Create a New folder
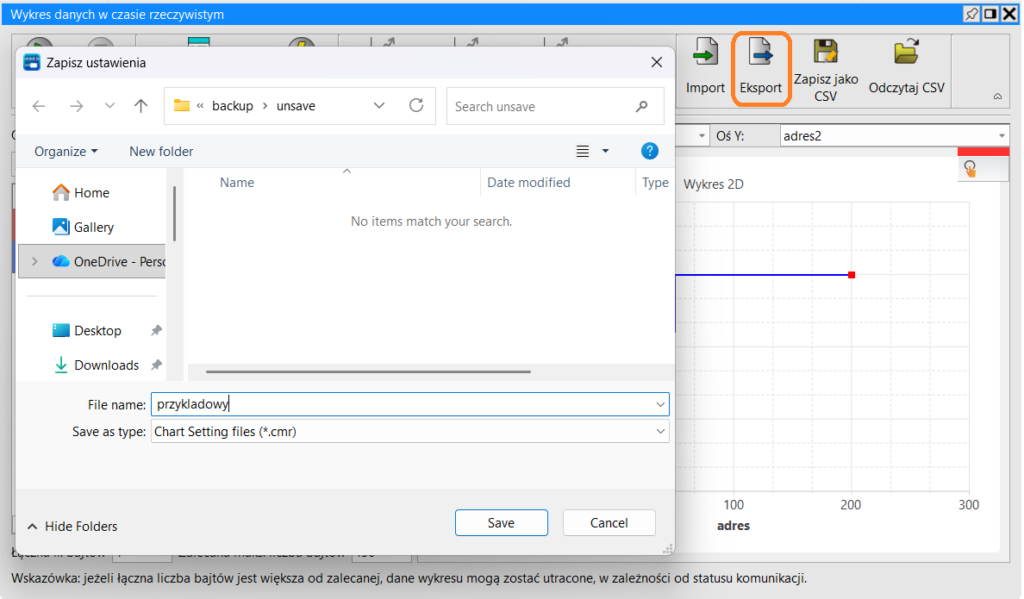This screenshot has width=1024, height=599. click(161, 152)
